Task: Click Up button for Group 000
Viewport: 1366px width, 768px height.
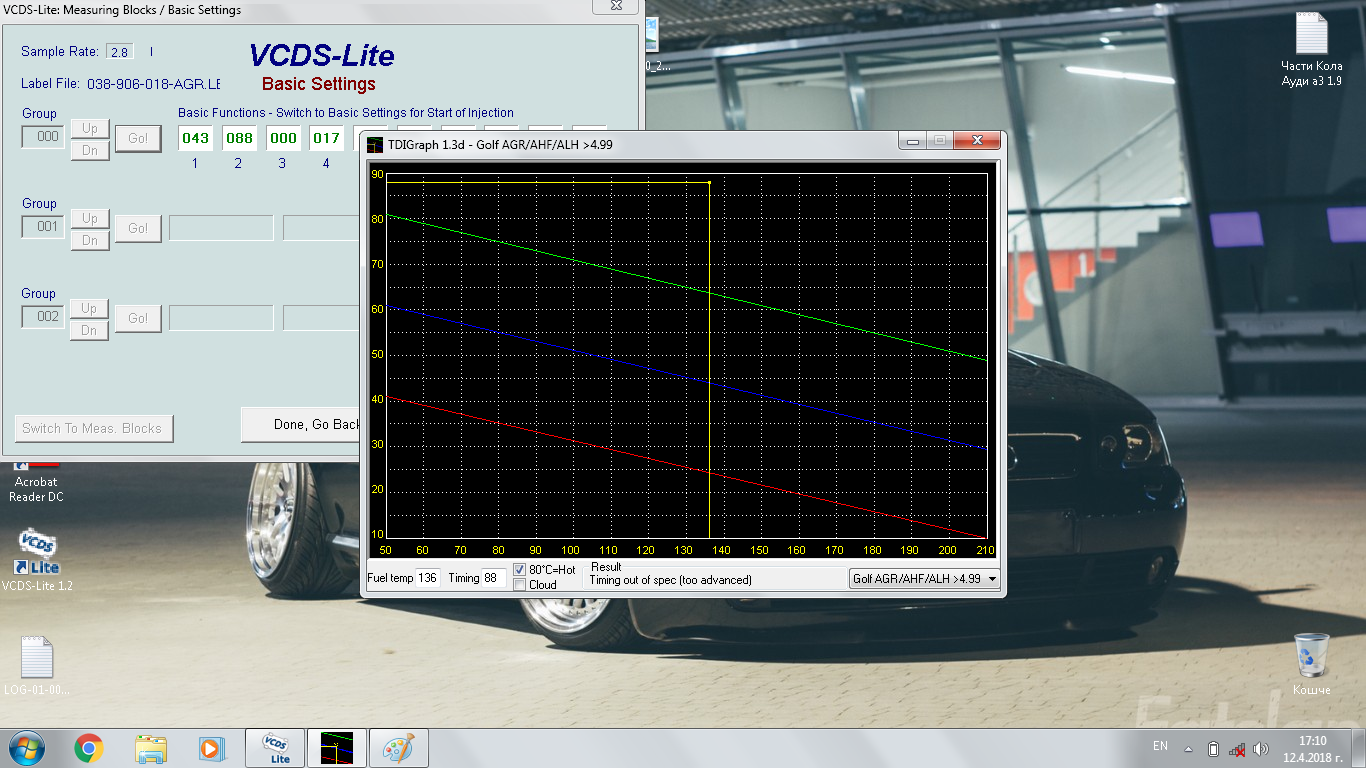Action: tap(89, 128)
